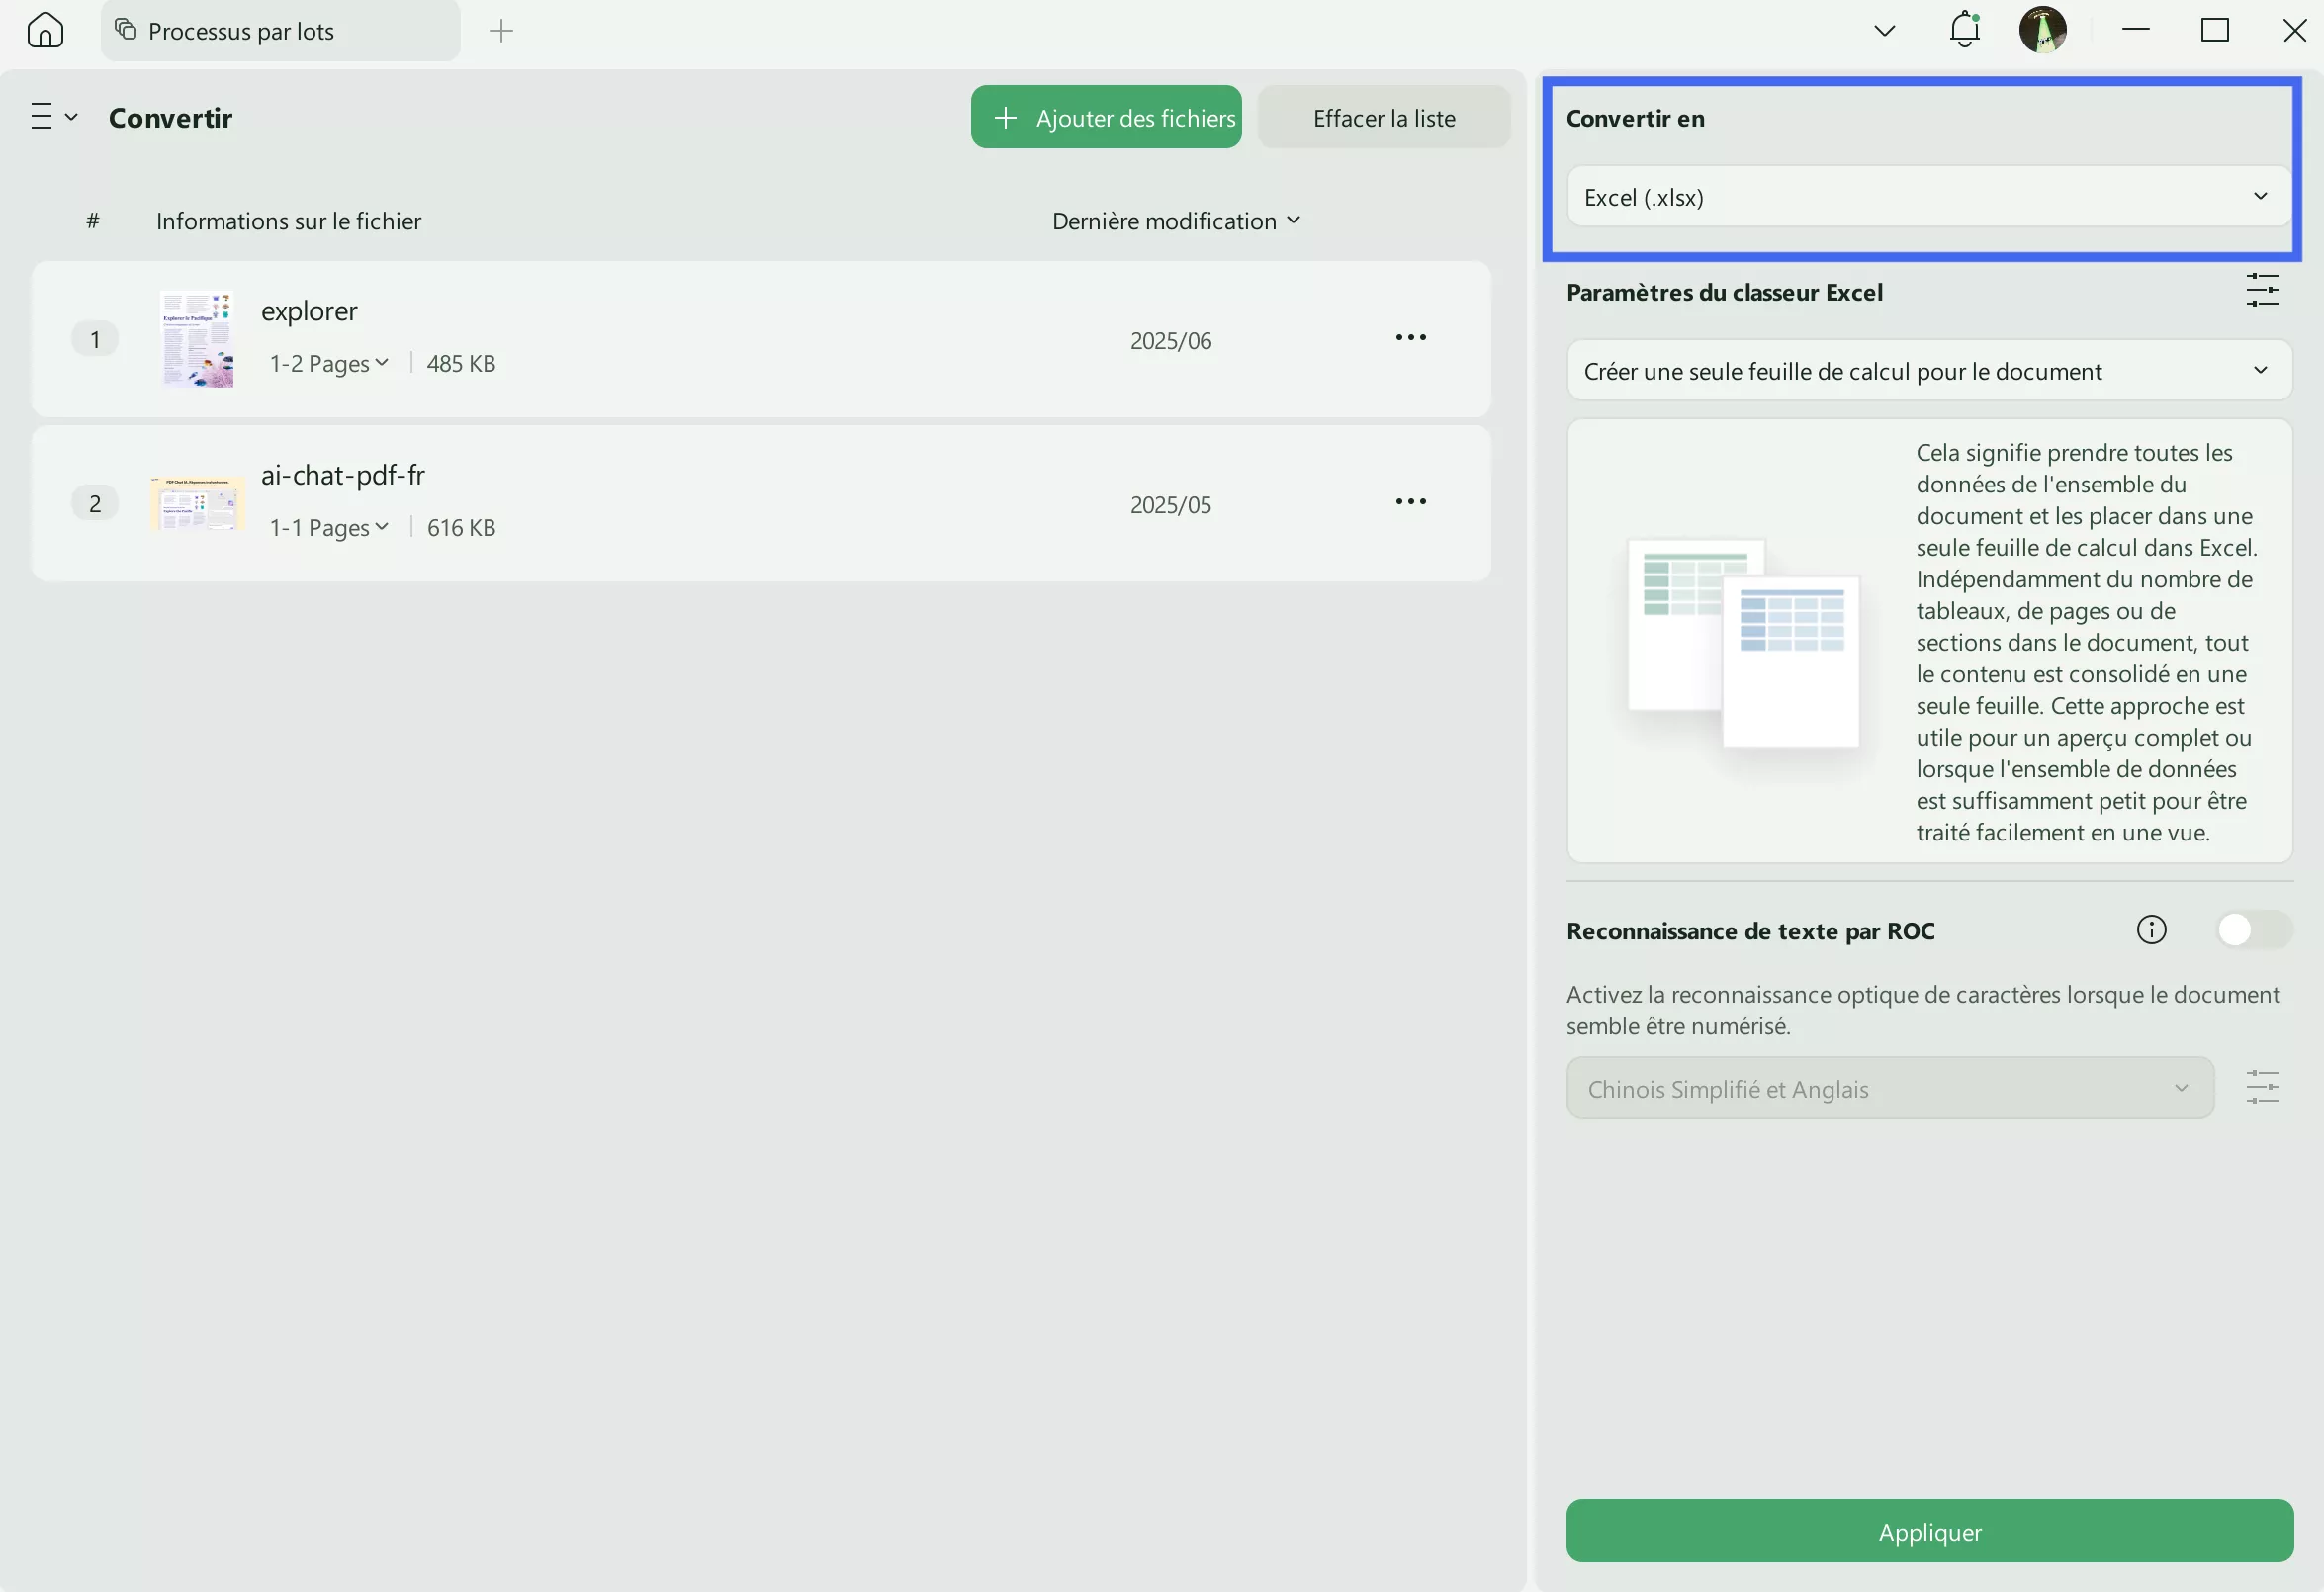Click the OCR info icon
Screen dimensions: 2324x1592
coord(2151,930)
